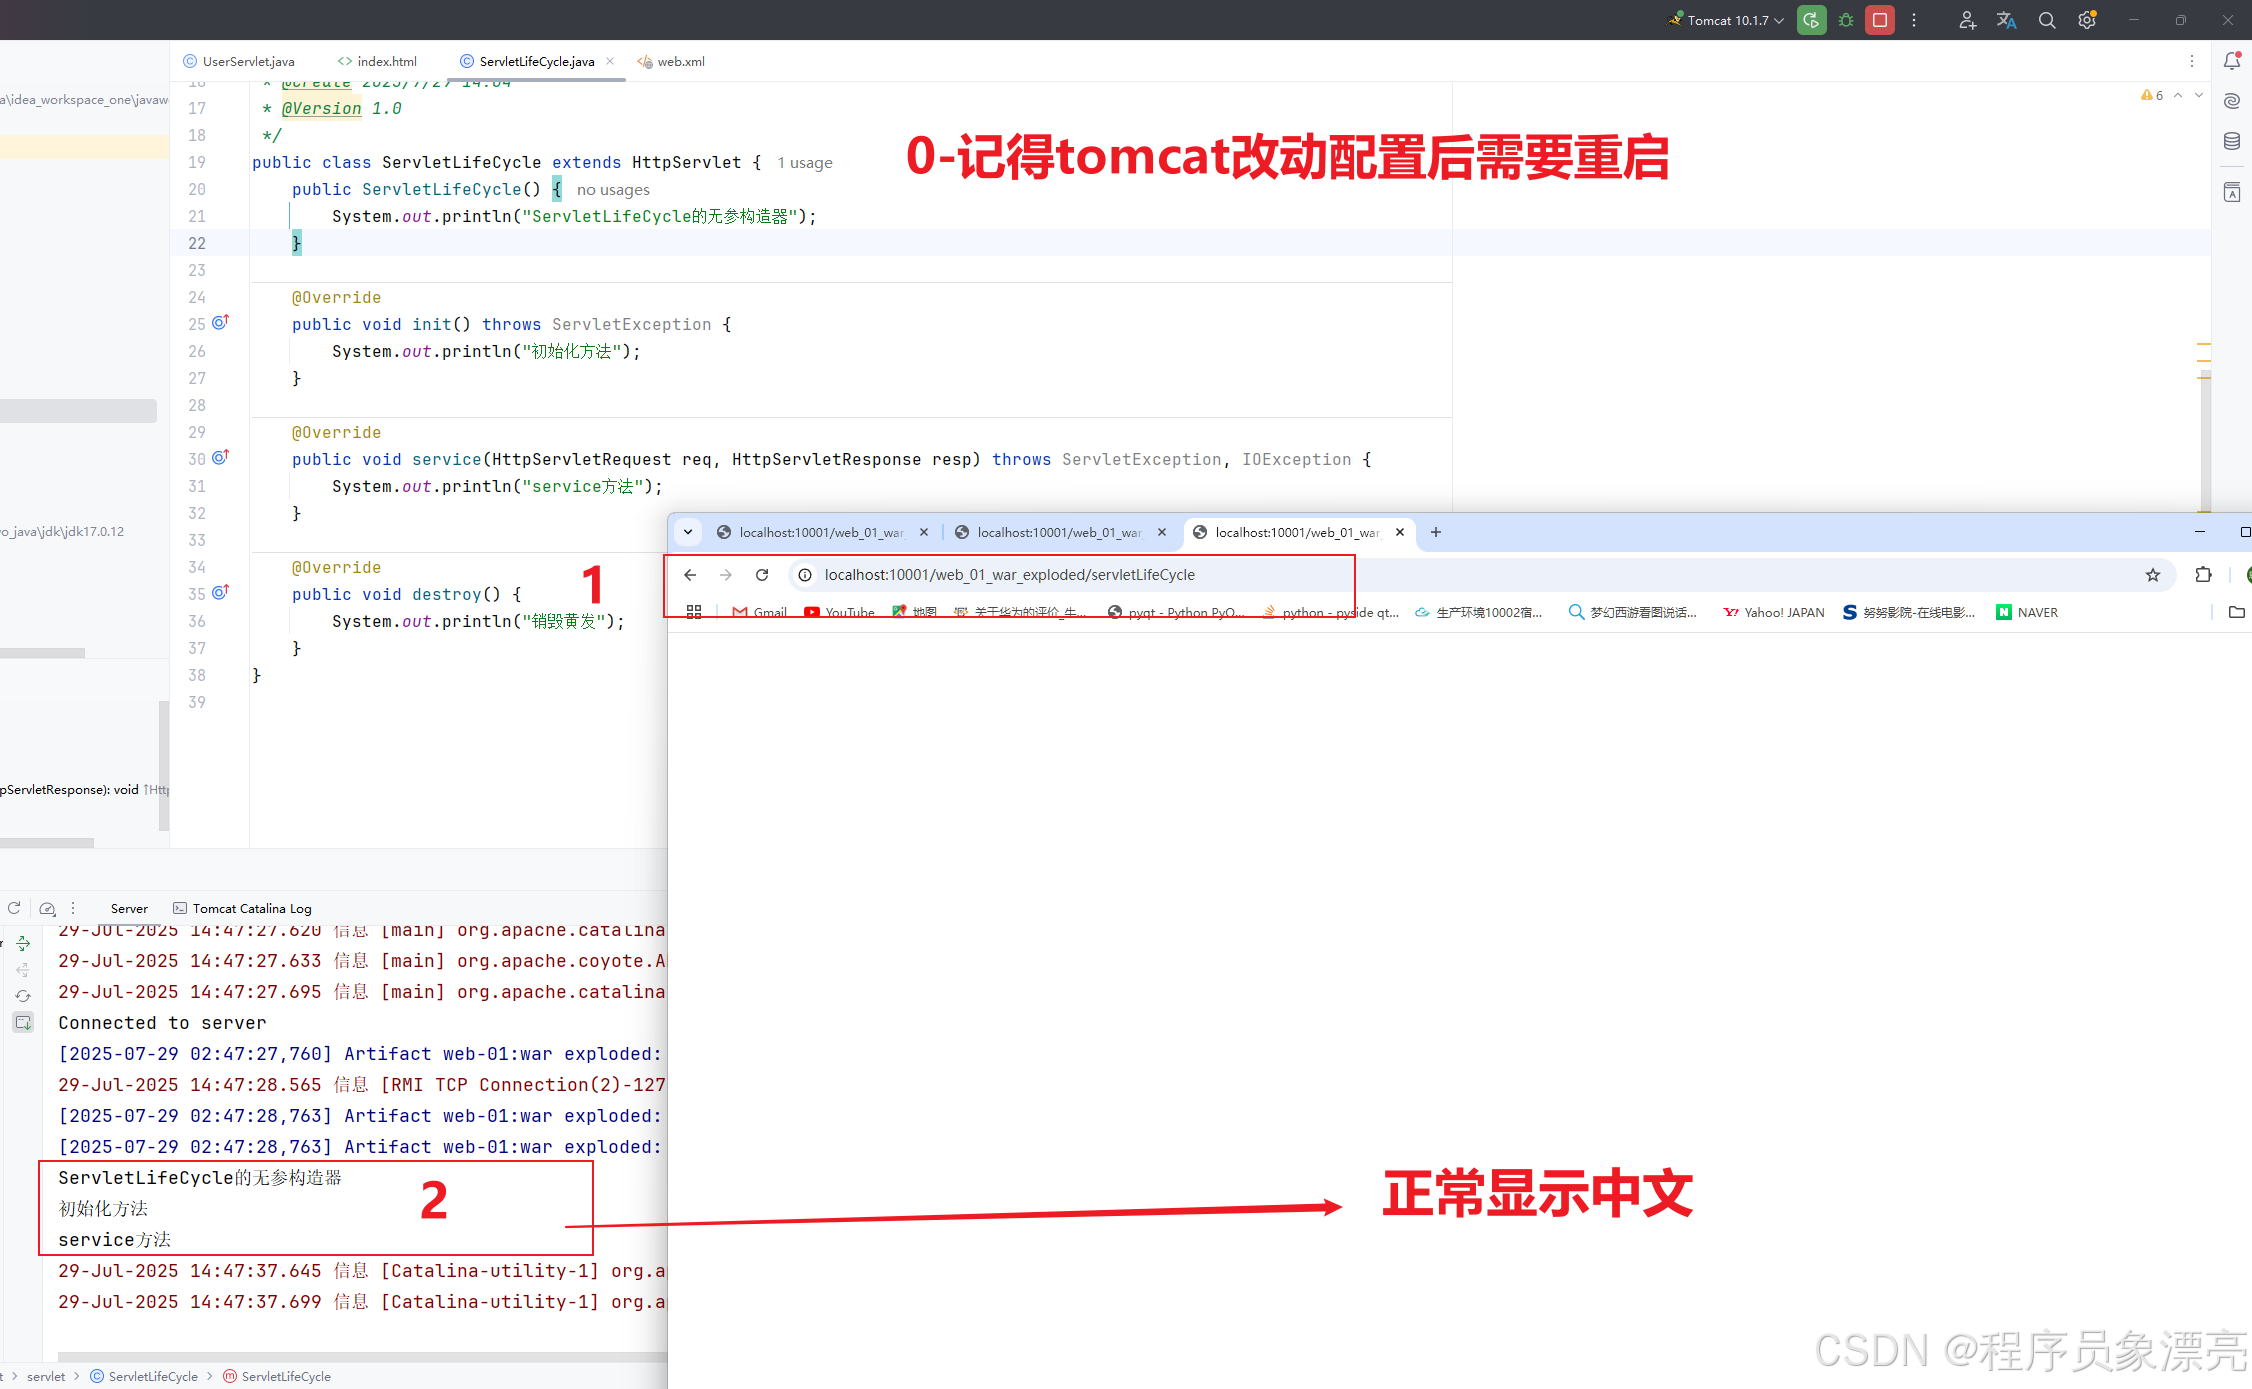The height and width of the screenshot is (1389, 2252).
Task: Open the Notifications bell icon
Action: click(2232, 61)
